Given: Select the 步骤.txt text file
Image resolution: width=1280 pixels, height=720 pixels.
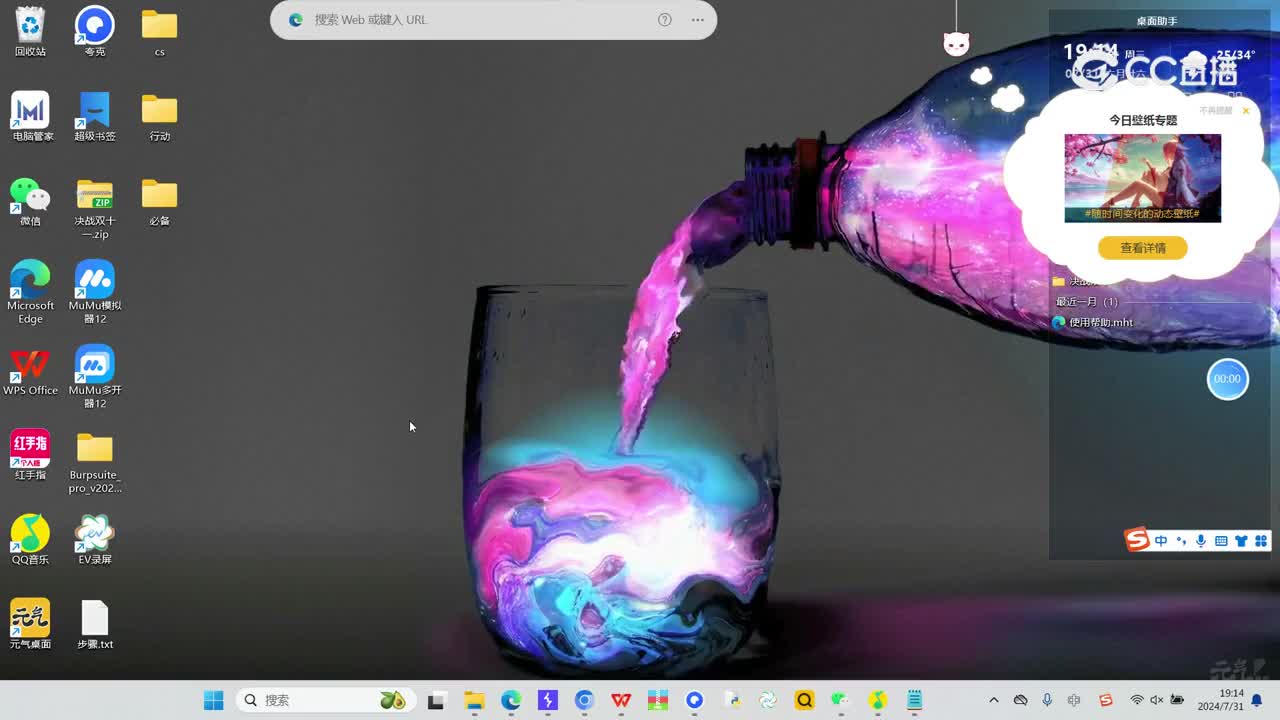Looking at the screenshot, I should (x=95, y=625).
